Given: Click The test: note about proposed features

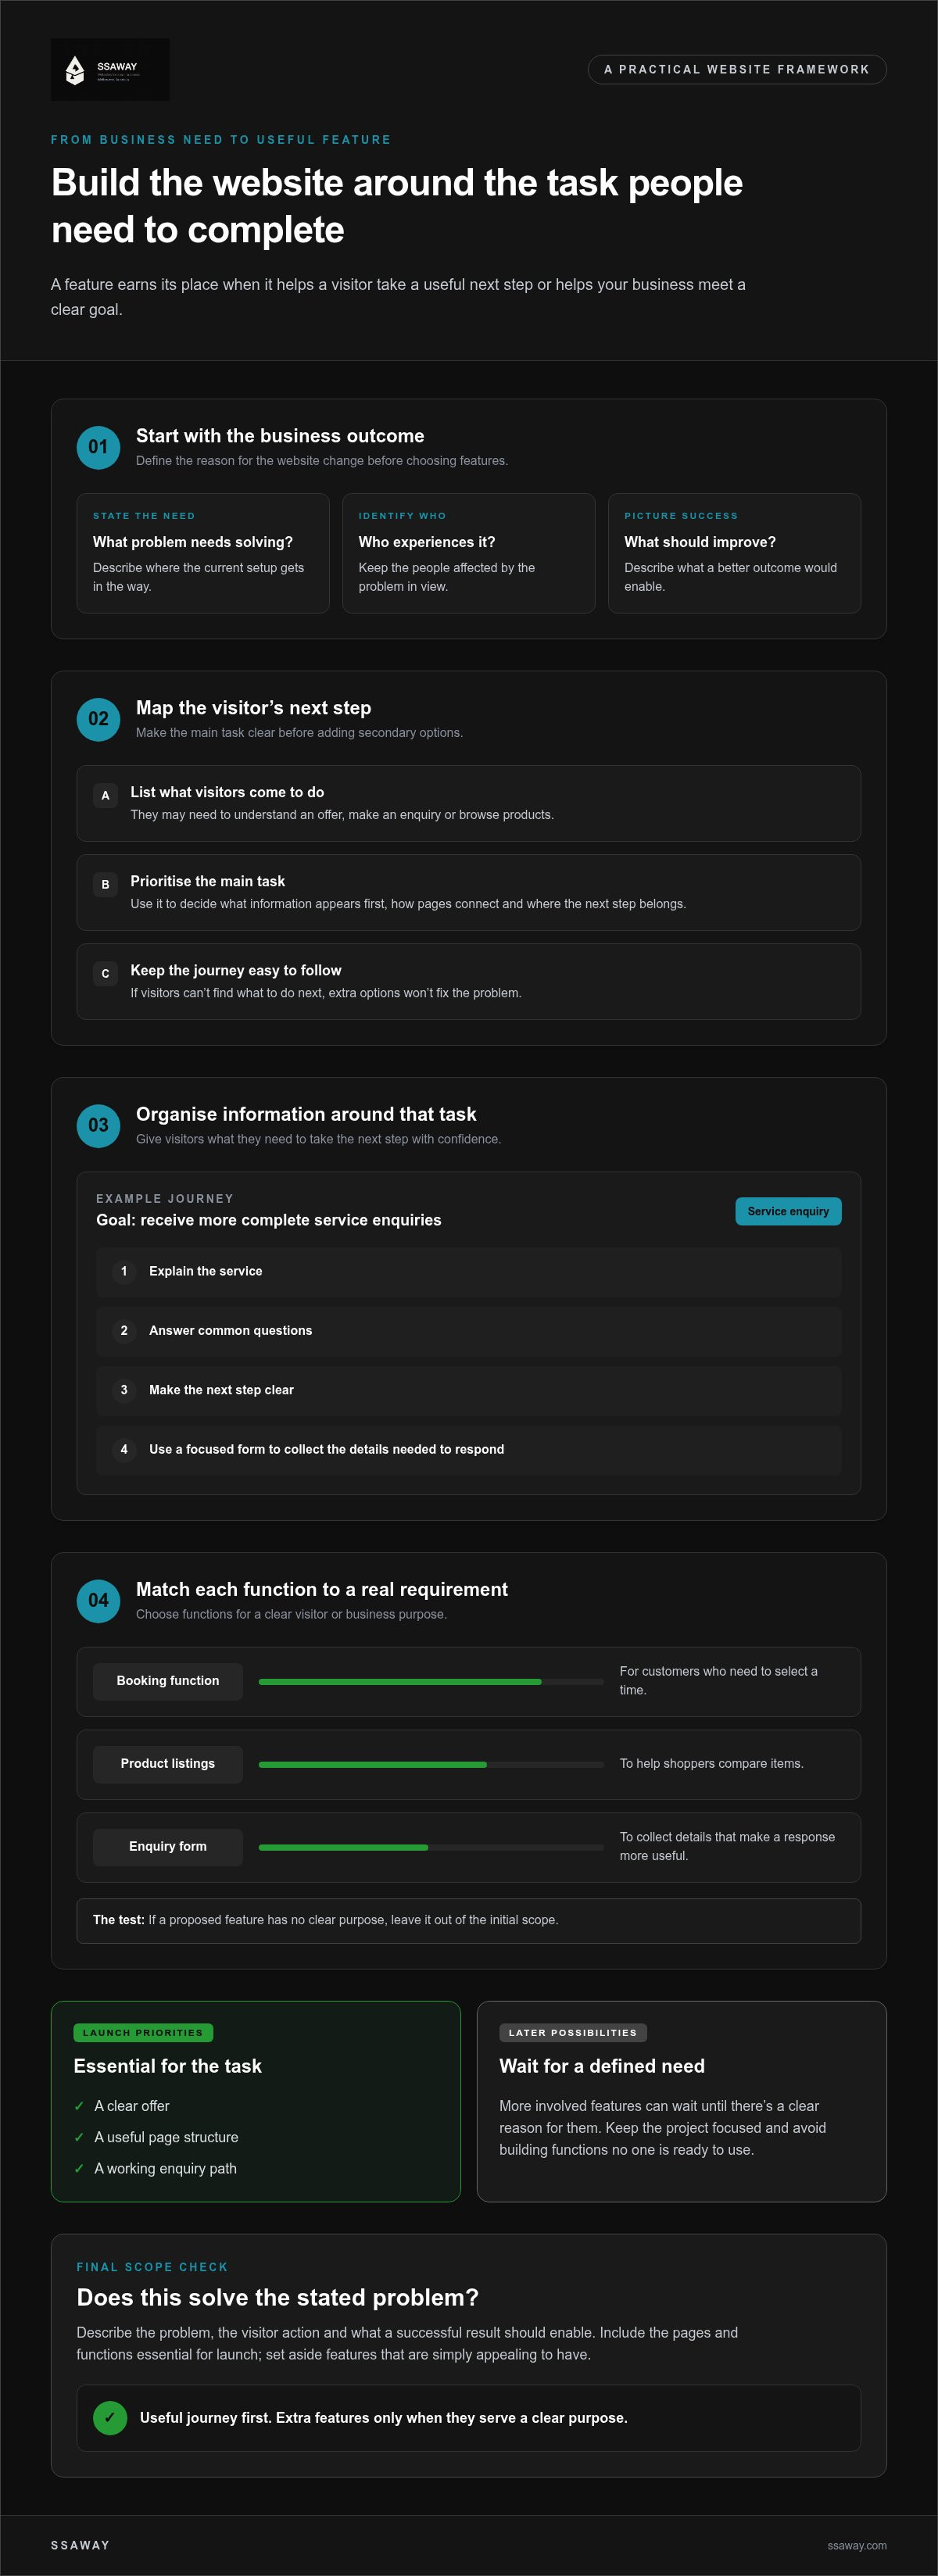Looking at the screenshot, I should [x=469, y=1920].
